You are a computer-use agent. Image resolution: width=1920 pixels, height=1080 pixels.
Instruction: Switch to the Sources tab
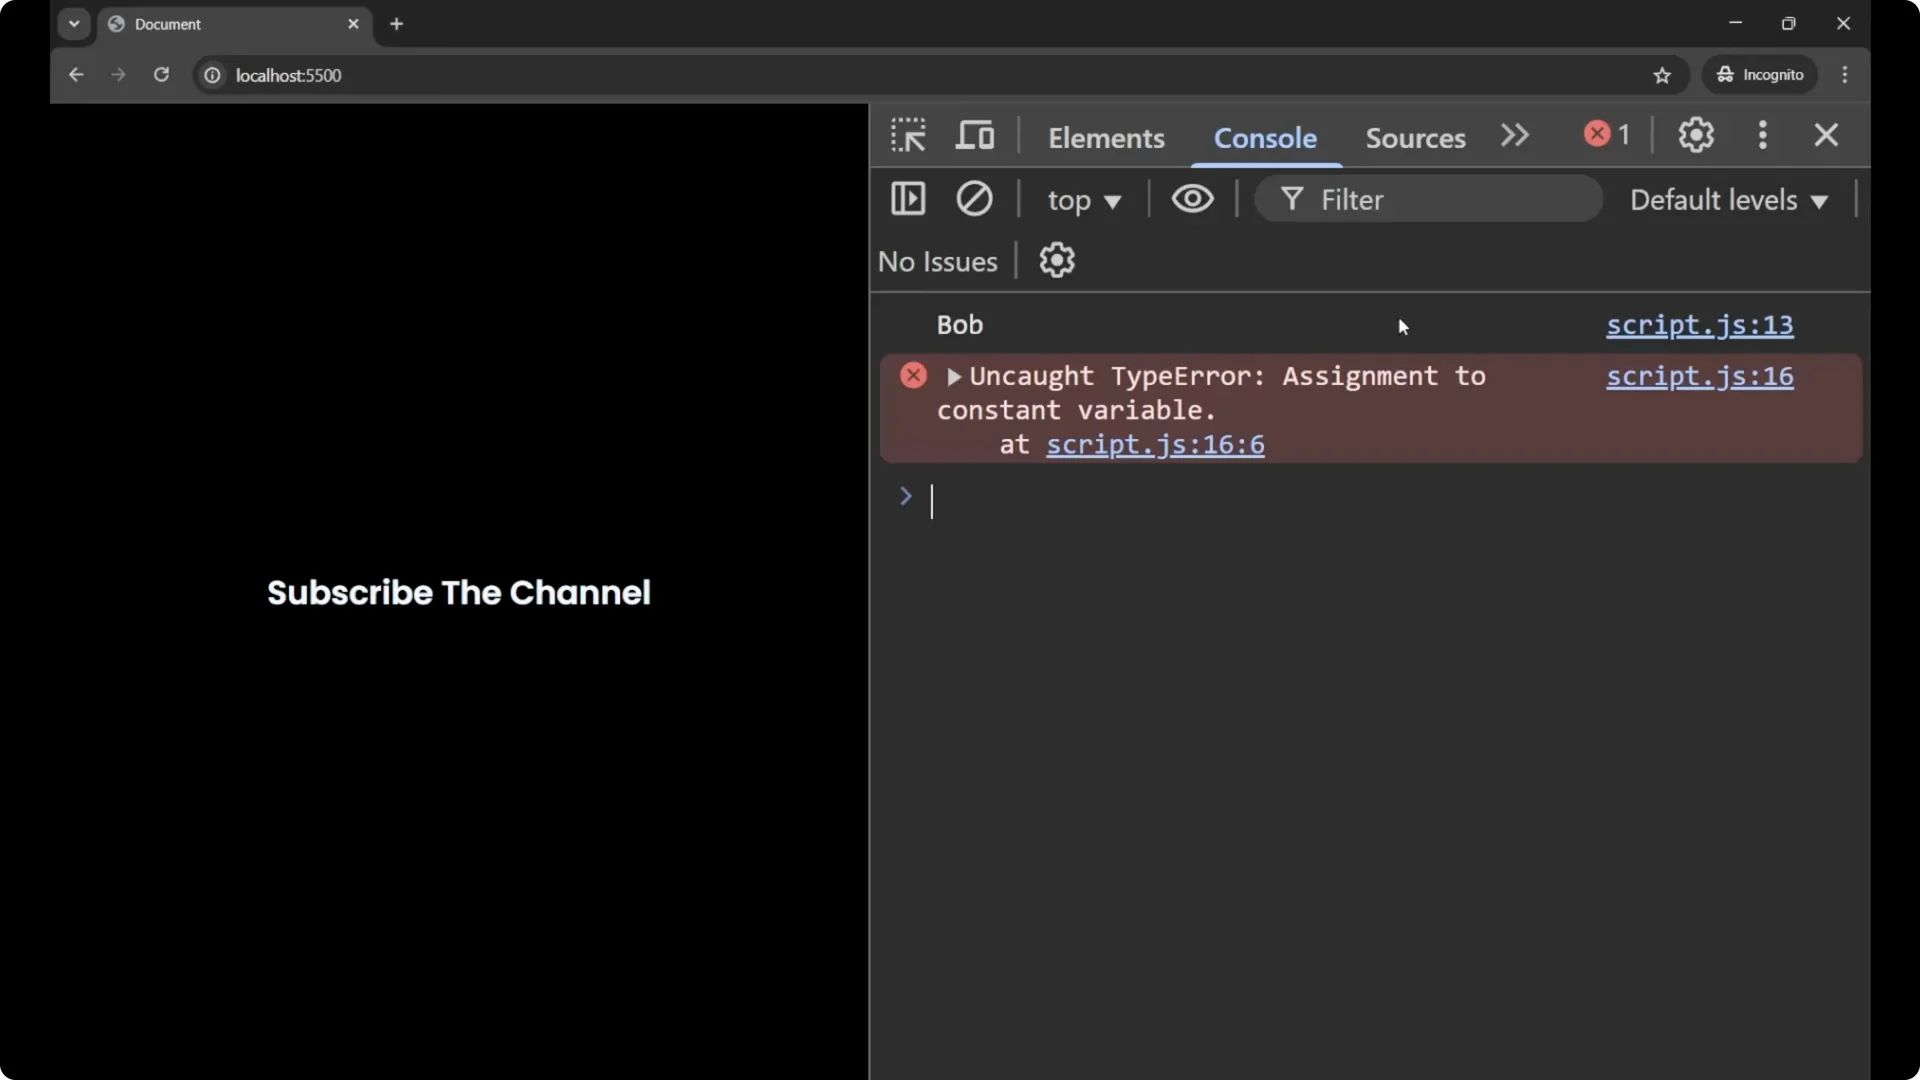pyautogui.click(x=1415, y=138)
